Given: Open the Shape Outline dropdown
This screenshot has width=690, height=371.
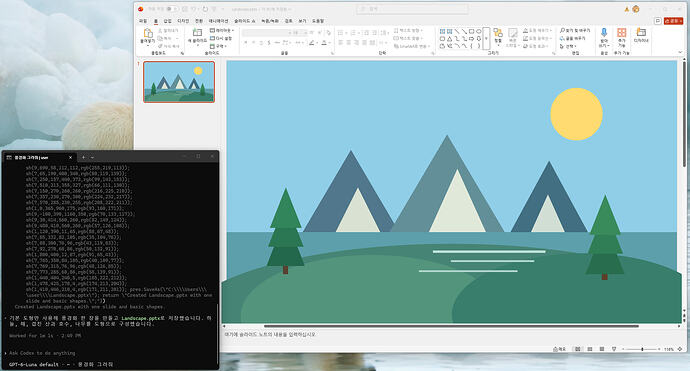Looking at the screenshot, I should (x=536, y=38).
